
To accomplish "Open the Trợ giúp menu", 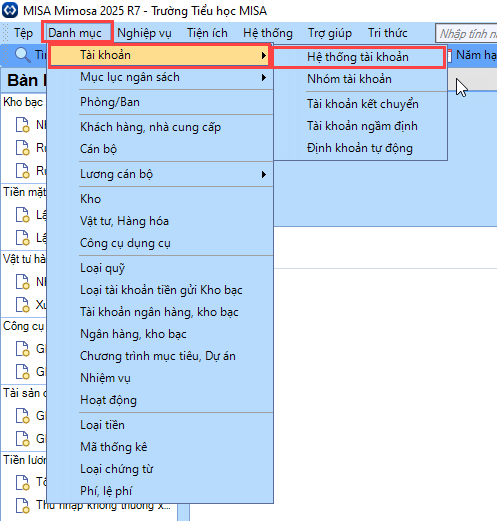I will (x=330, y=33).
